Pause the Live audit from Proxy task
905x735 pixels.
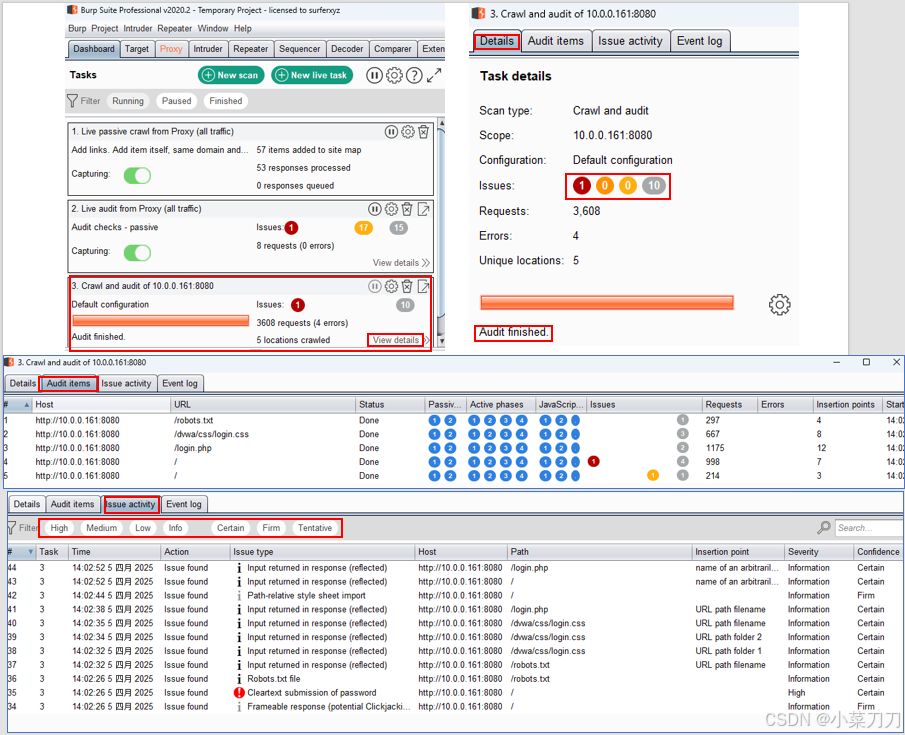click(375, 209)
